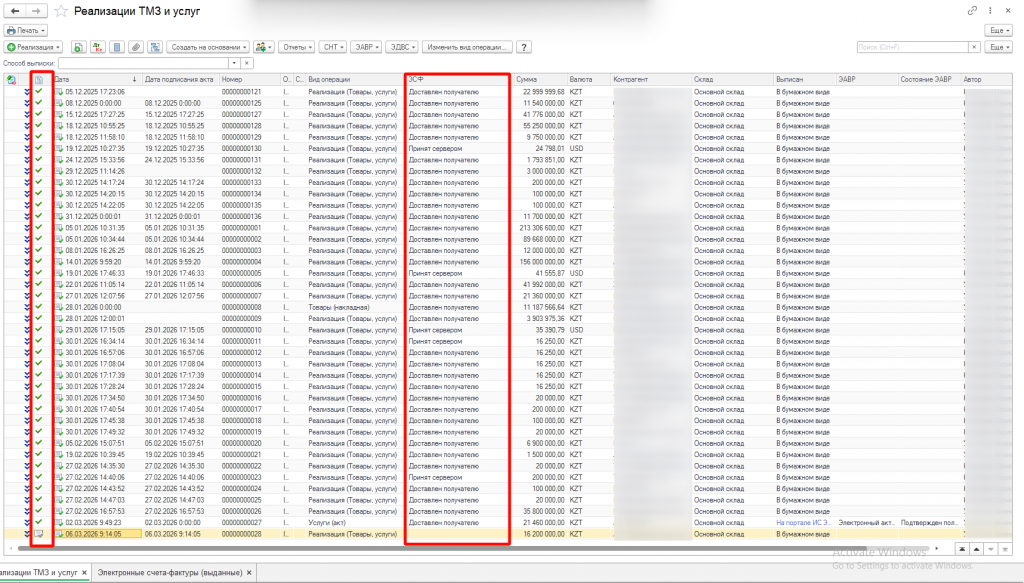Sort by the Дата подписания акта column header

point(179,80)
